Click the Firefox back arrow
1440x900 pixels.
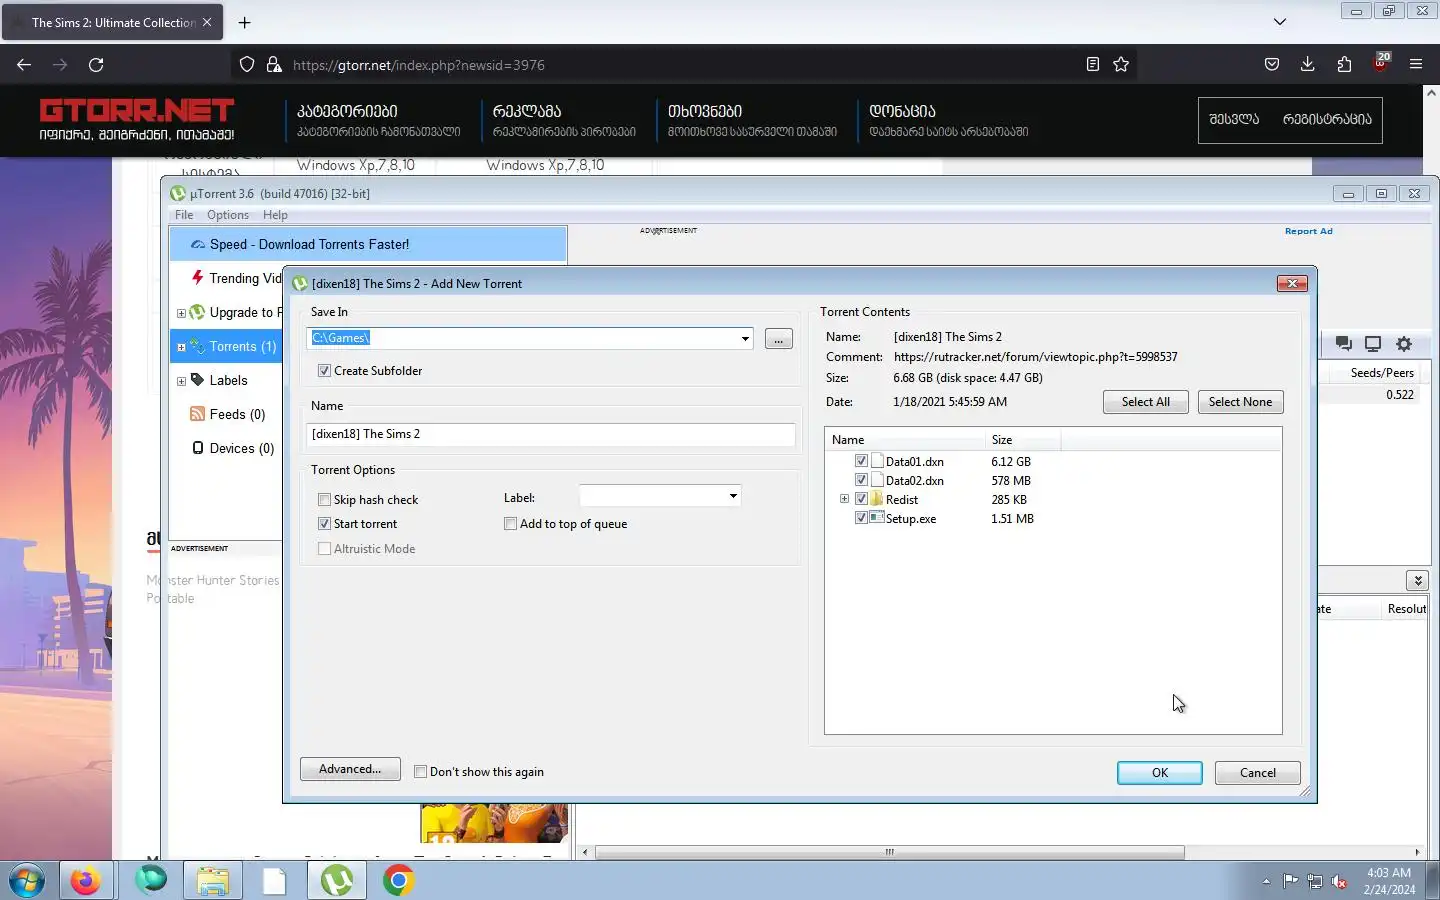[24, 65]
